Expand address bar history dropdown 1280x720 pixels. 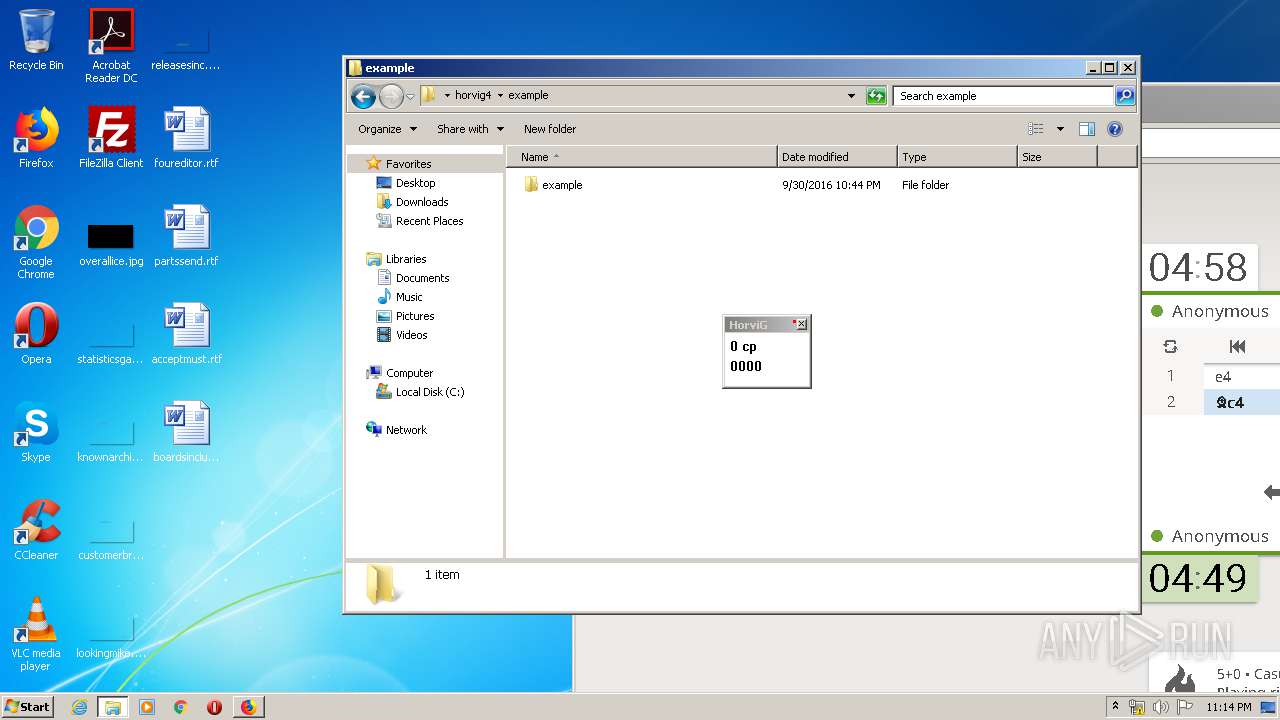point(851,96)
